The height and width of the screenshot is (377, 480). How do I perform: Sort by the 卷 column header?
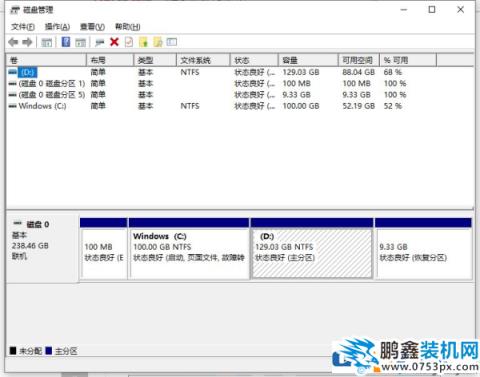click(x=46, y=60)
